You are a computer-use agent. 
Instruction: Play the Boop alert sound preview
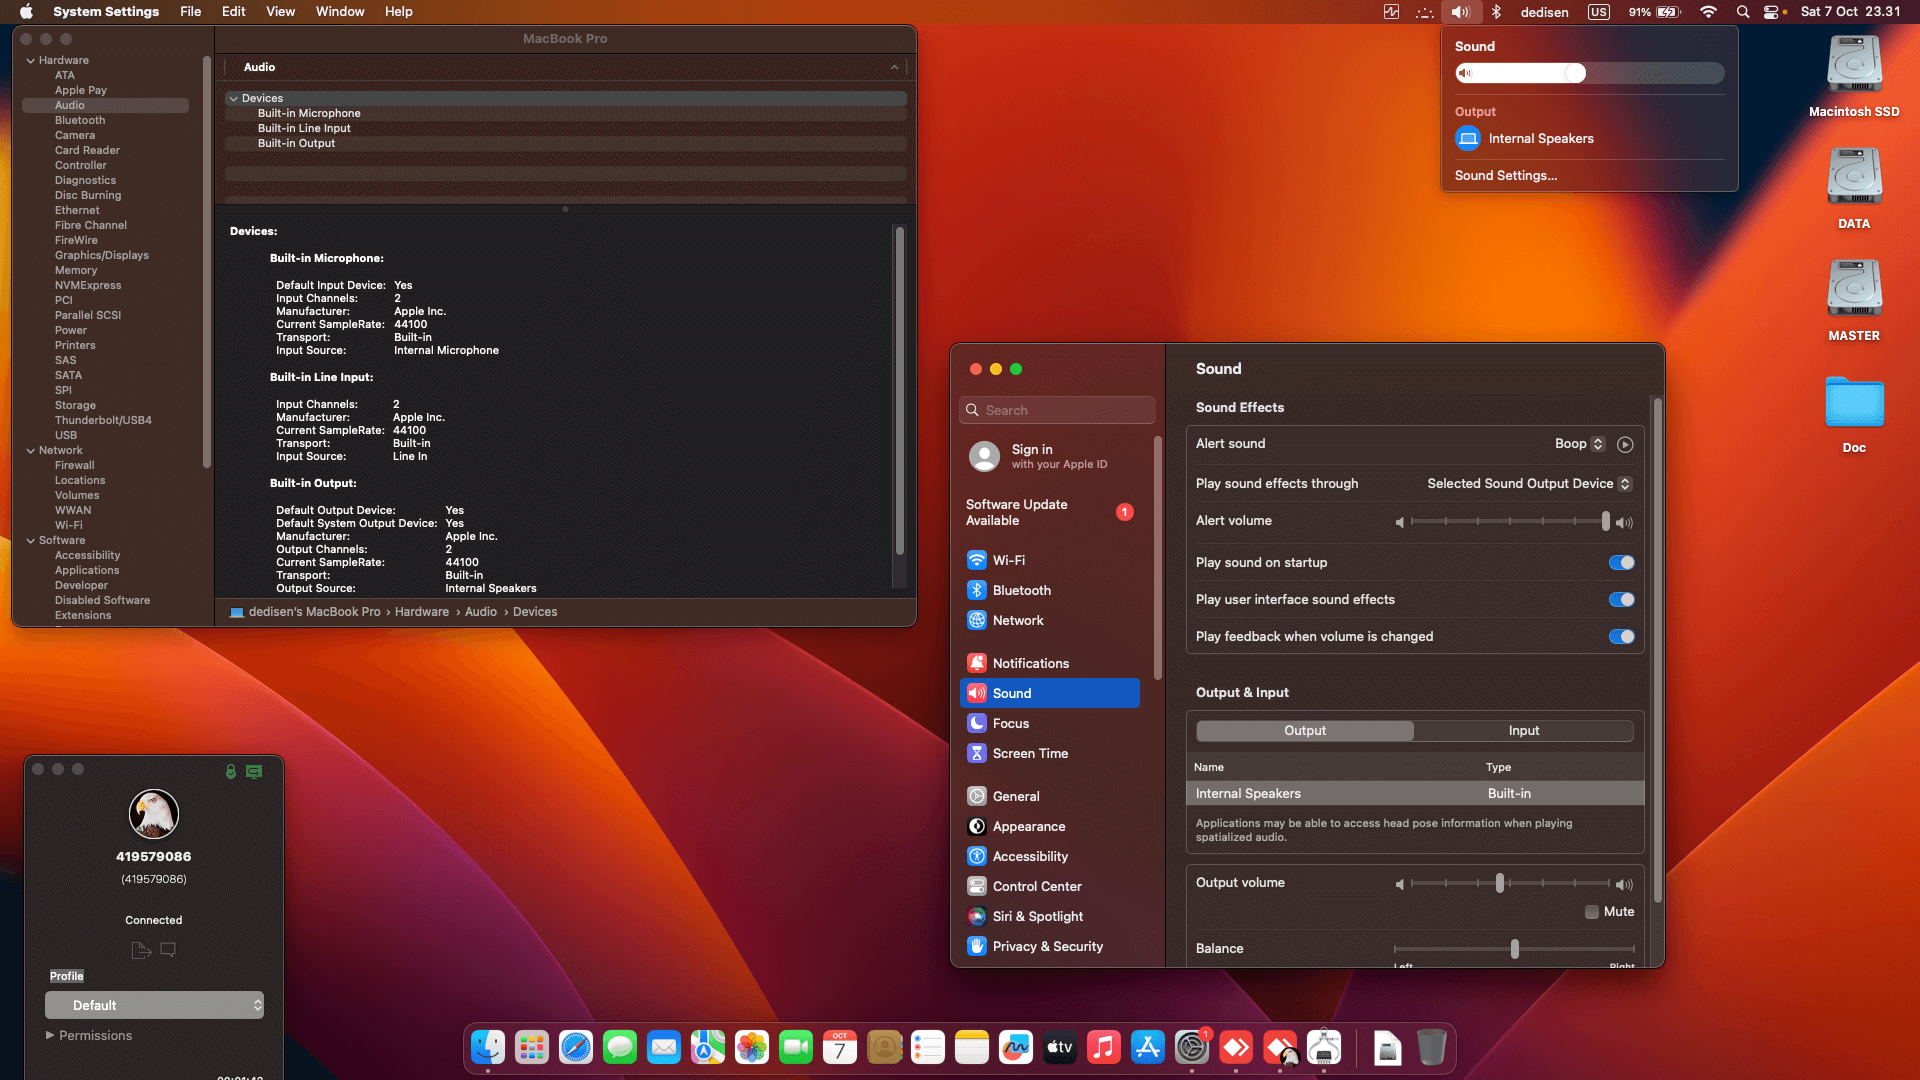pos(1625,444)
